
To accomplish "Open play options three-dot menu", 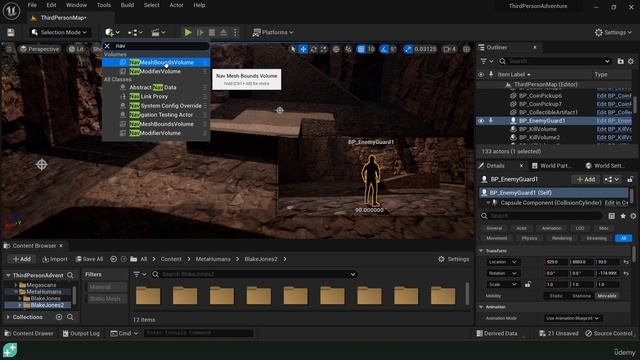I will 235,32.
